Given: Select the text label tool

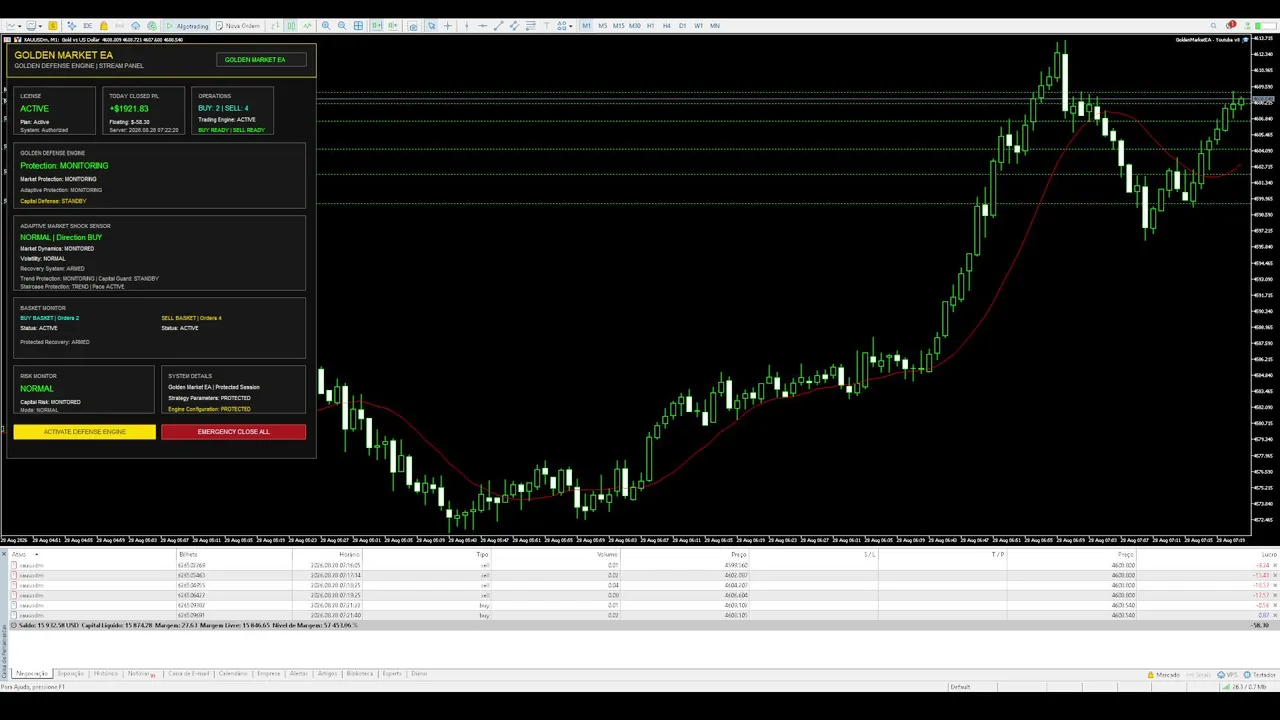Looking at the screenshot, I should coord(547,26).
